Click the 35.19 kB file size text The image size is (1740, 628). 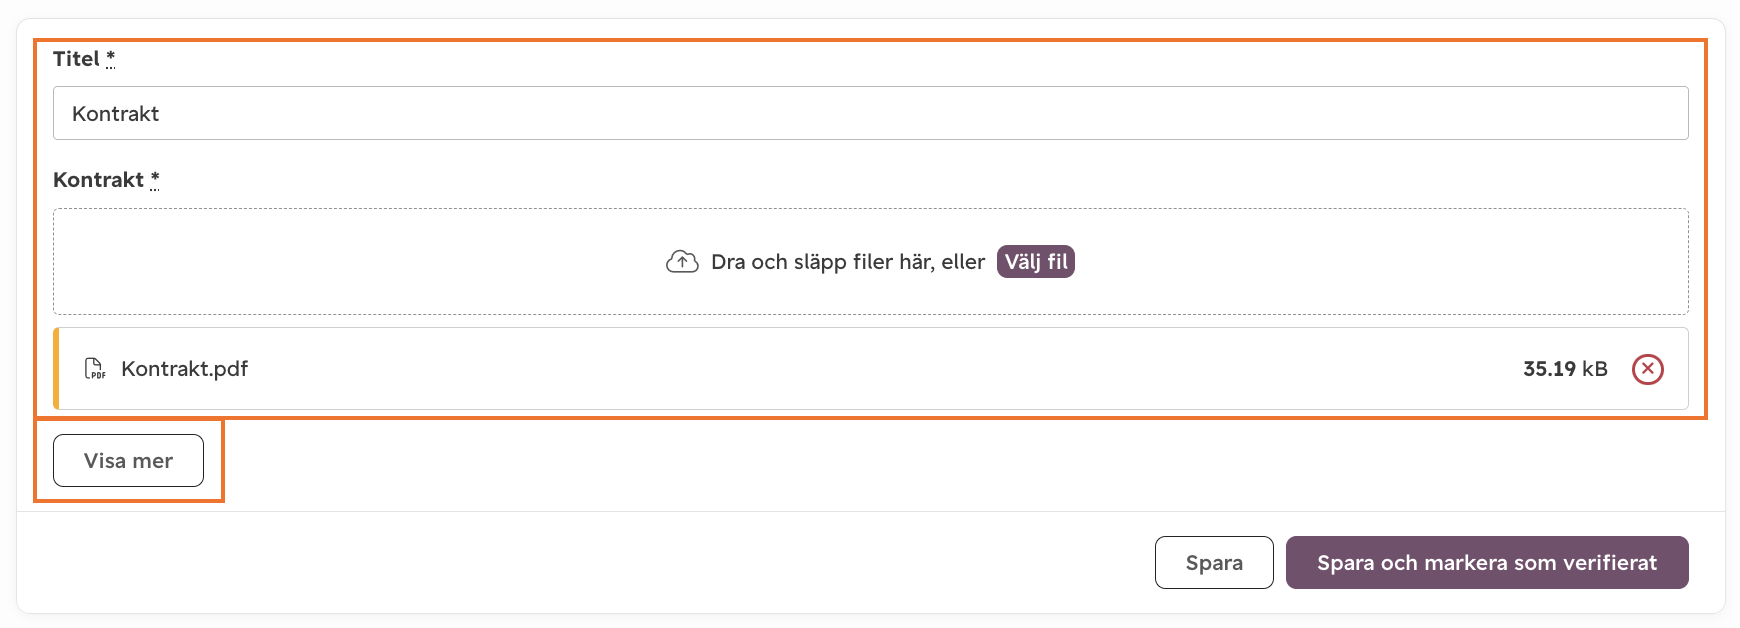tap(1565, 369)
